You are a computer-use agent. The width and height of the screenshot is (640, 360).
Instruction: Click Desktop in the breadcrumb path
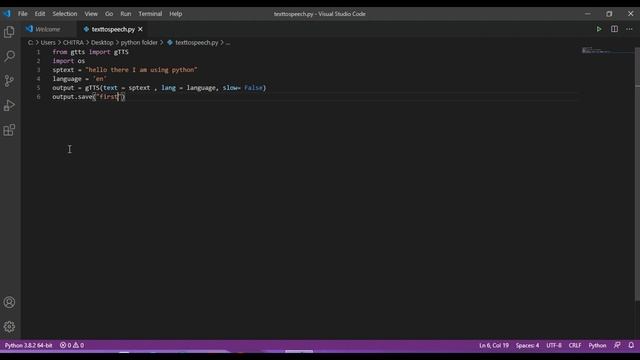click(x=102, y=42)
